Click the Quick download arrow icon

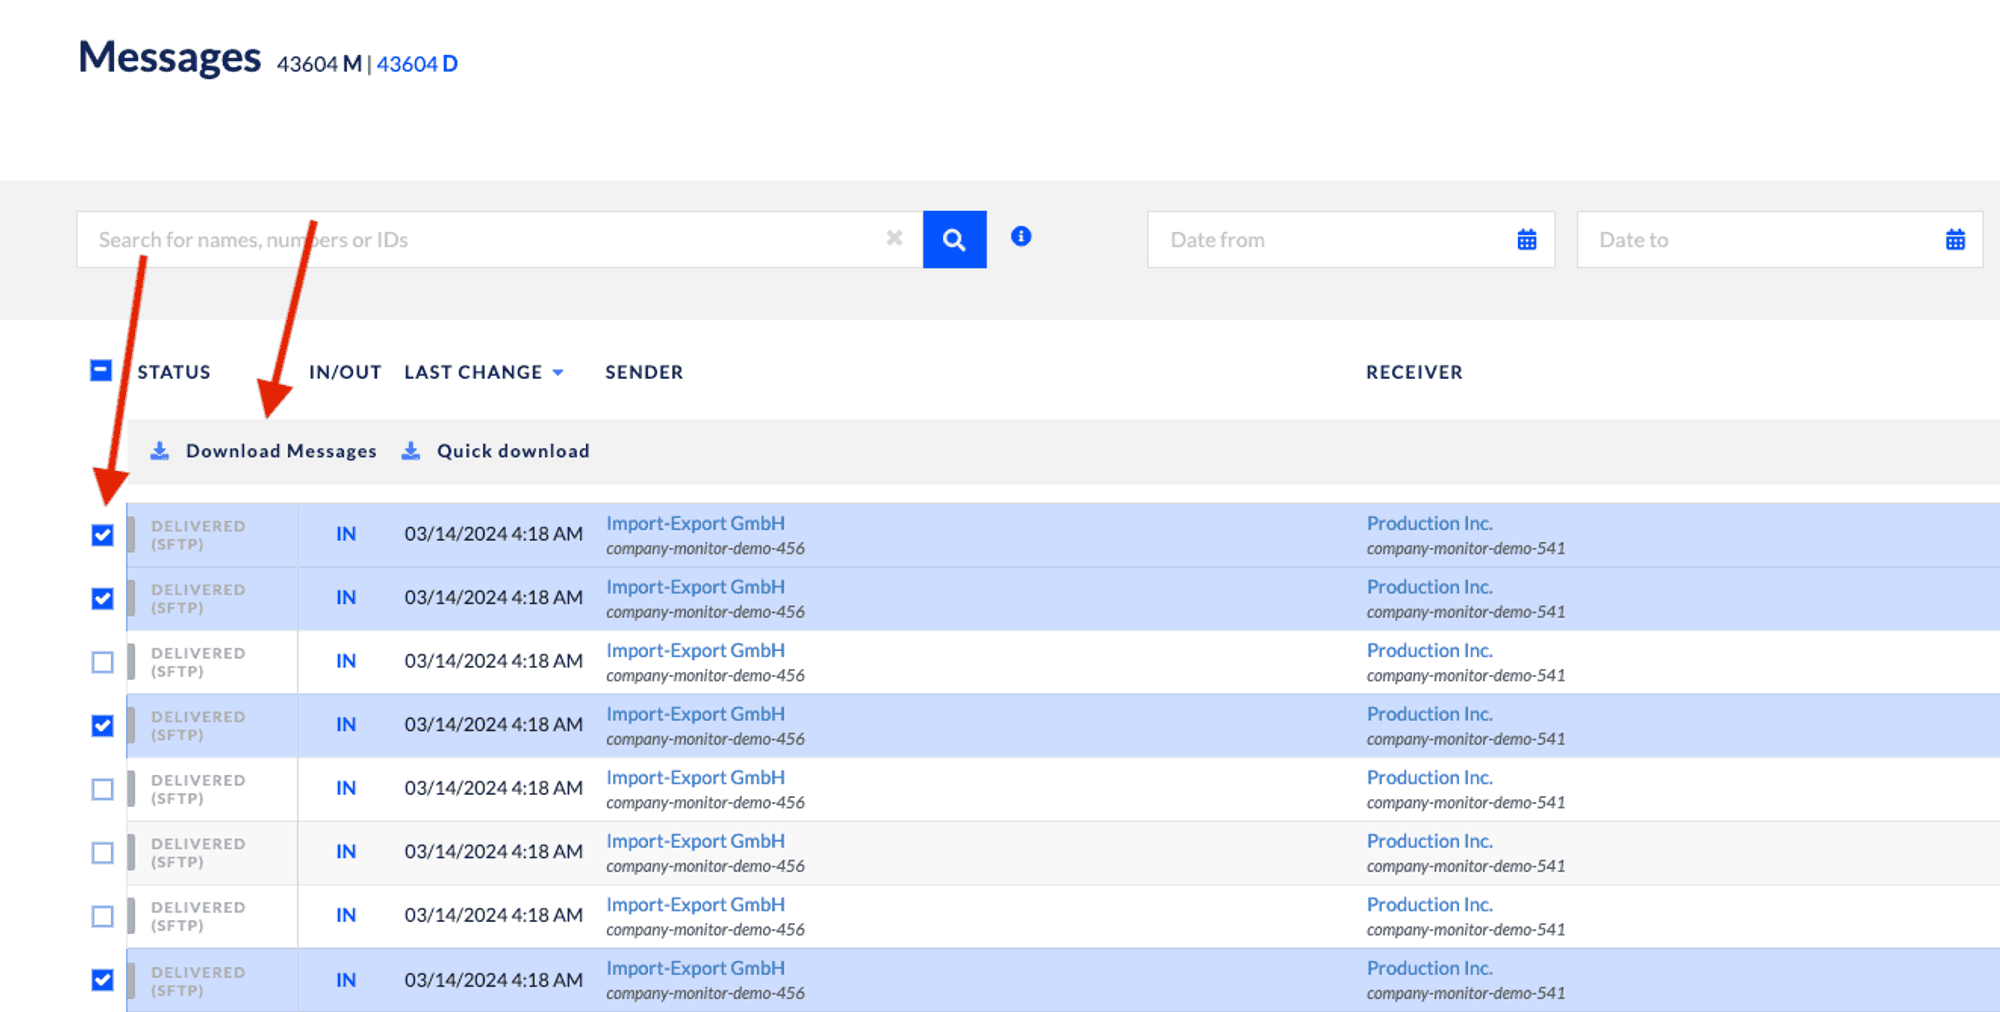411,451
